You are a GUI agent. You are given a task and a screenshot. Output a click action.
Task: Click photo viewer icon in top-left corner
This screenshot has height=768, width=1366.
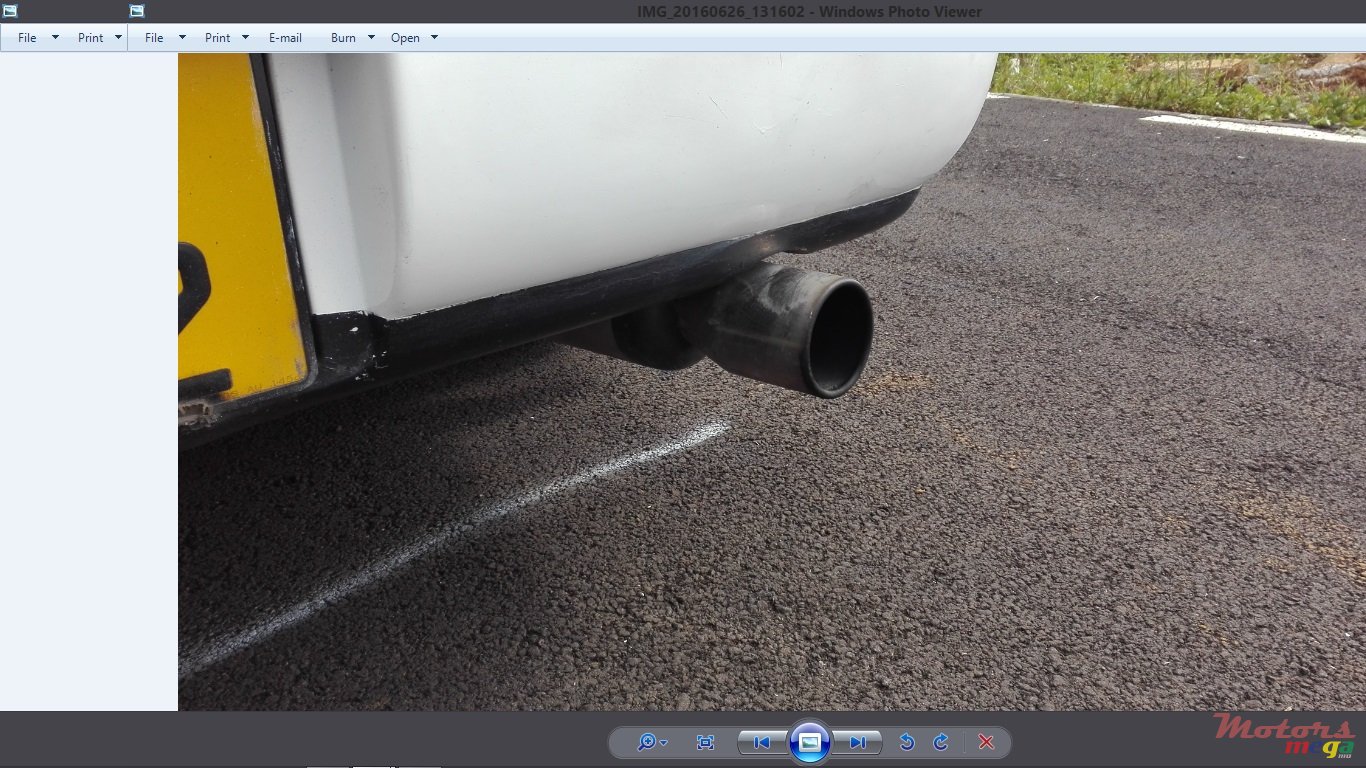tap(10, 11)
